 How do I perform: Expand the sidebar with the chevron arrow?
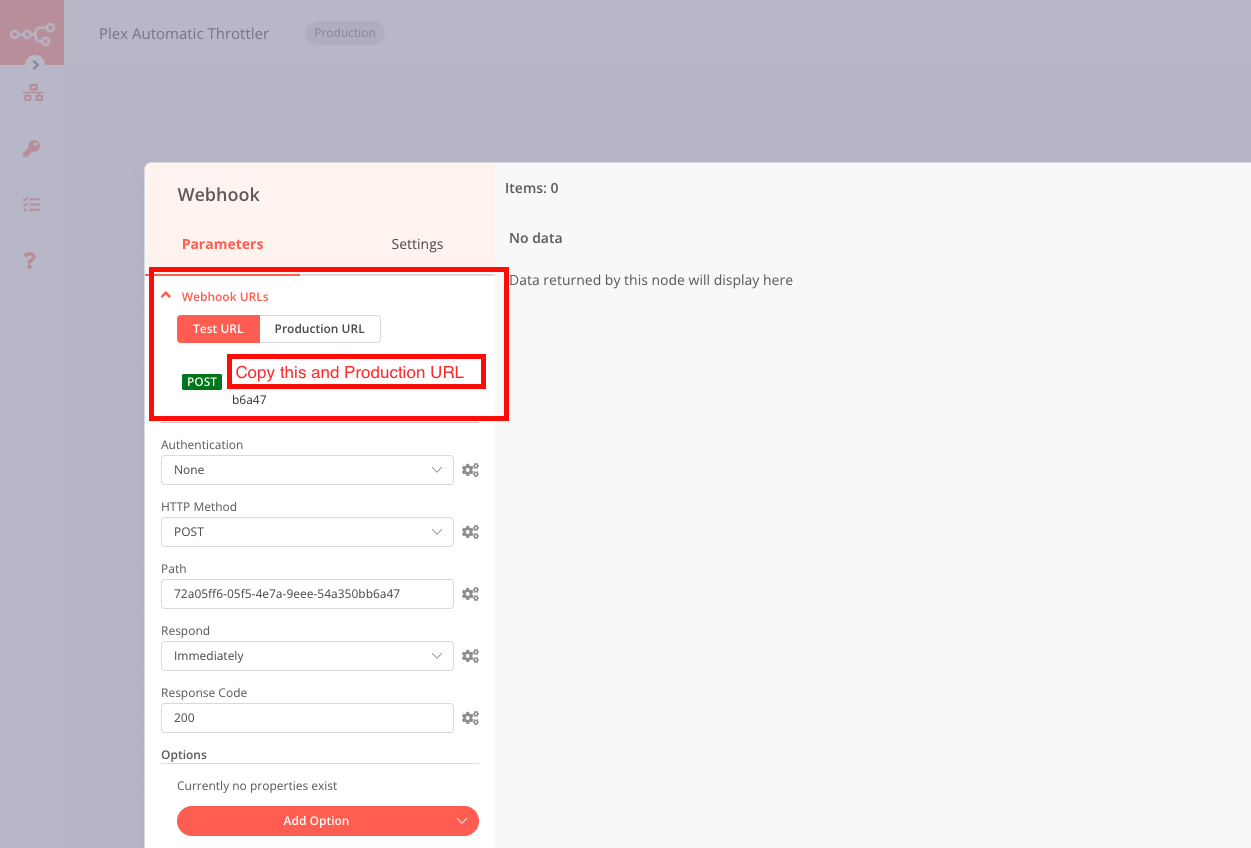click(x=36, y=64)
